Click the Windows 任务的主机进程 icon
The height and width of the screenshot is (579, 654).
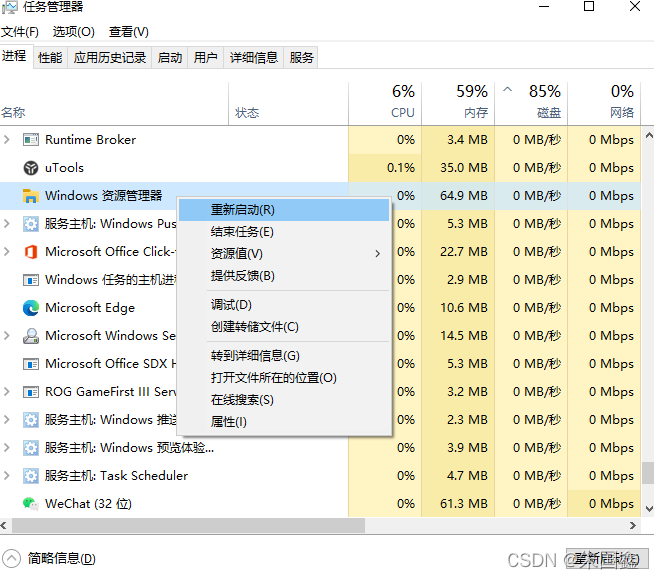[31, 279]
